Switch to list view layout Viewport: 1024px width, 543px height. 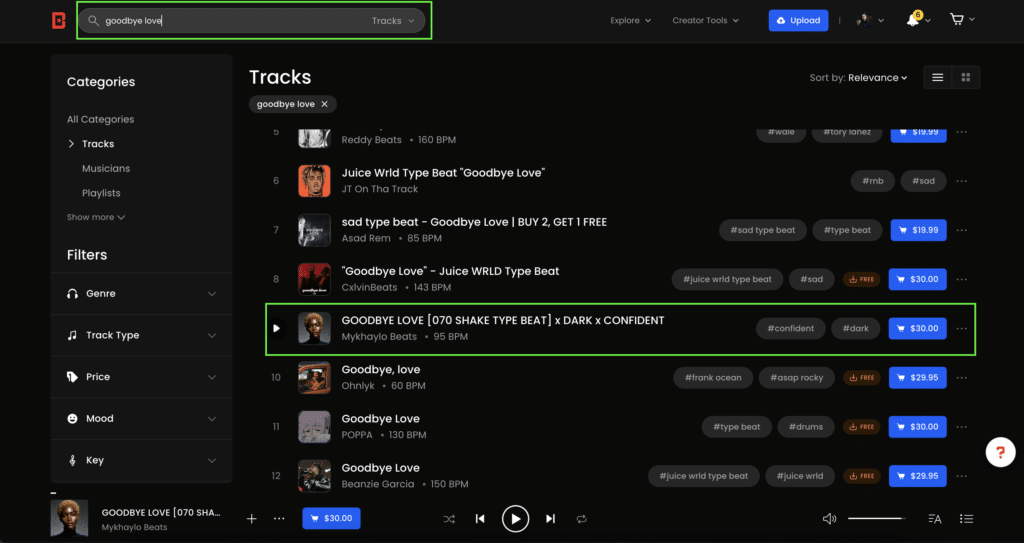point(938,77)
